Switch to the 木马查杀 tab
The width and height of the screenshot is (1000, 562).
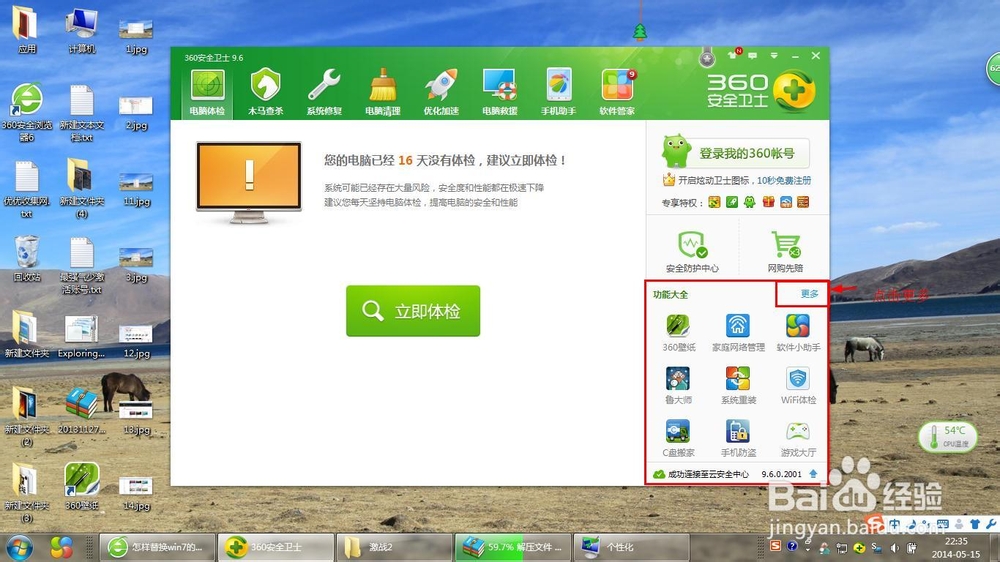tap(265, 92)
